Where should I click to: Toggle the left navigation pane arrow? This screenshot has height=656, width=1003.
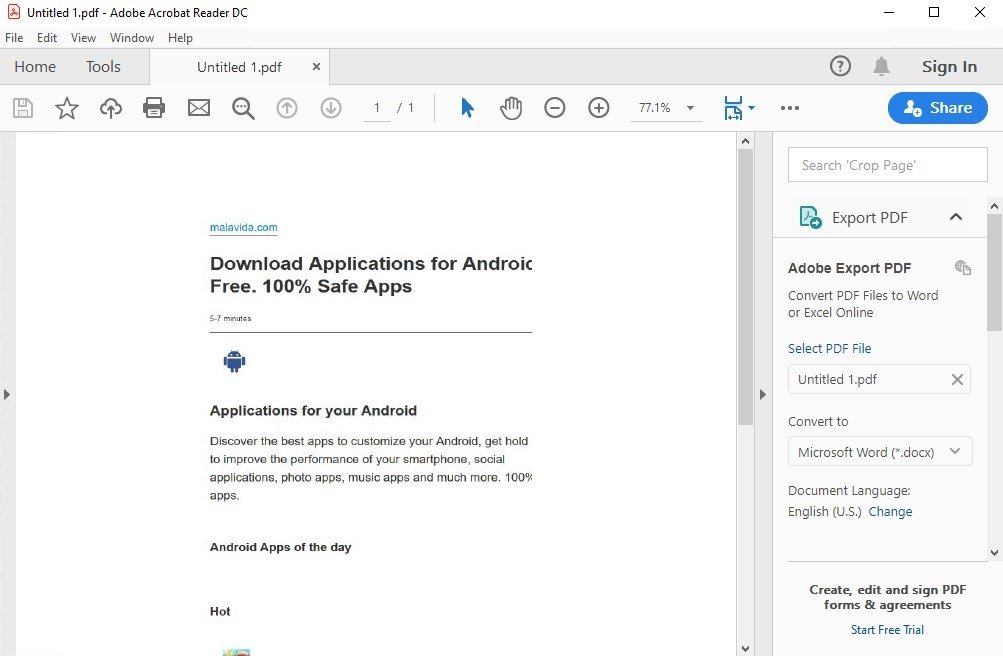[x=8, y=394]
